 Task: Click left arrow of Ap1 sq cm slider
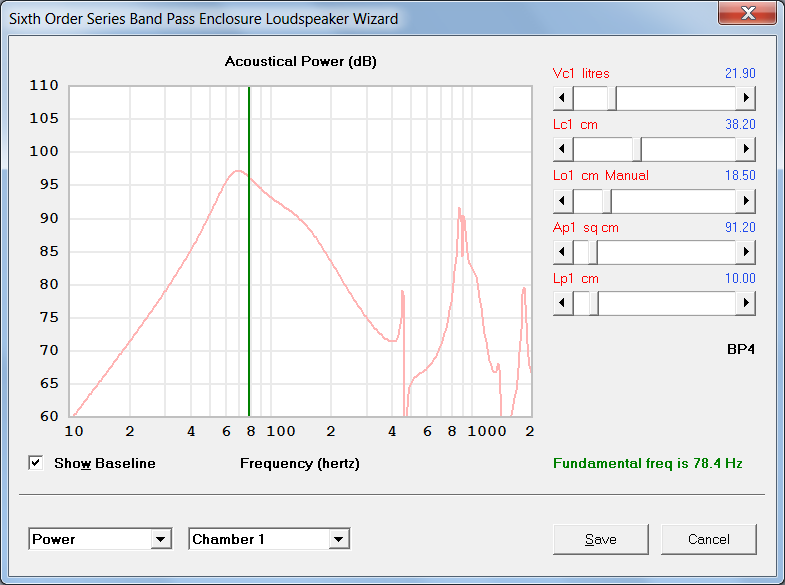pos(563,252)
